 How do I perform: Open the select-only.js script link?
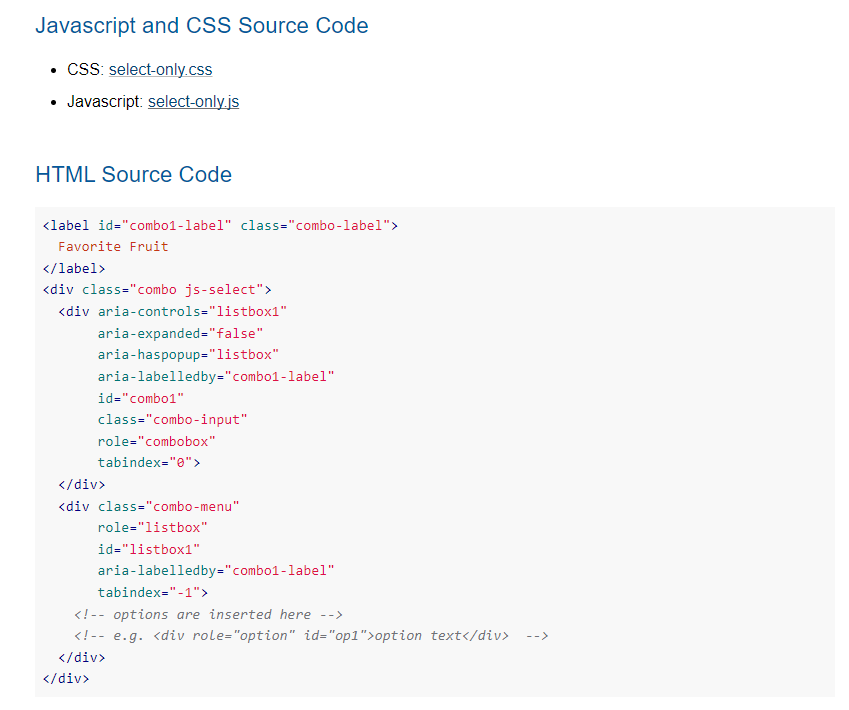pyautogui.click(x=193, y=101)
